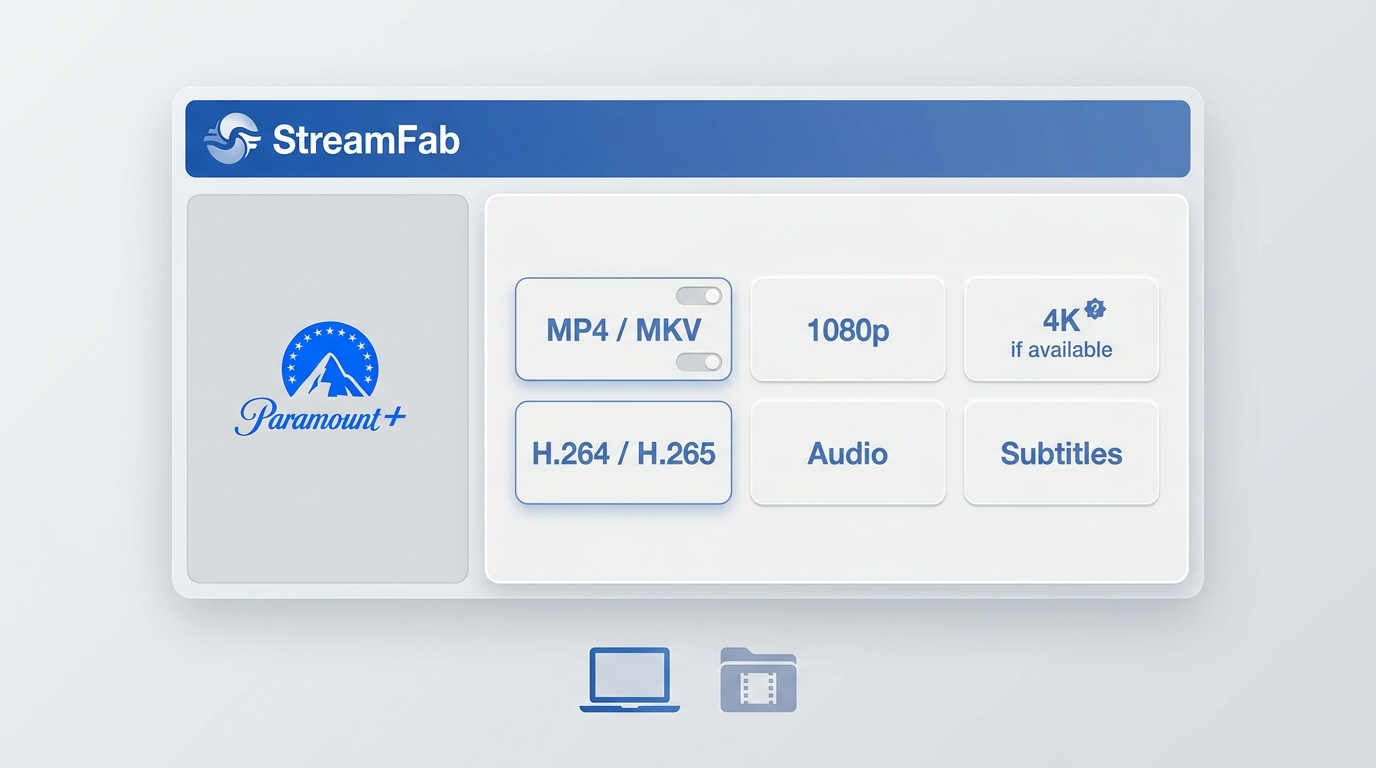
Task: Open the Subtitles options card
Action: [1061, 452]
